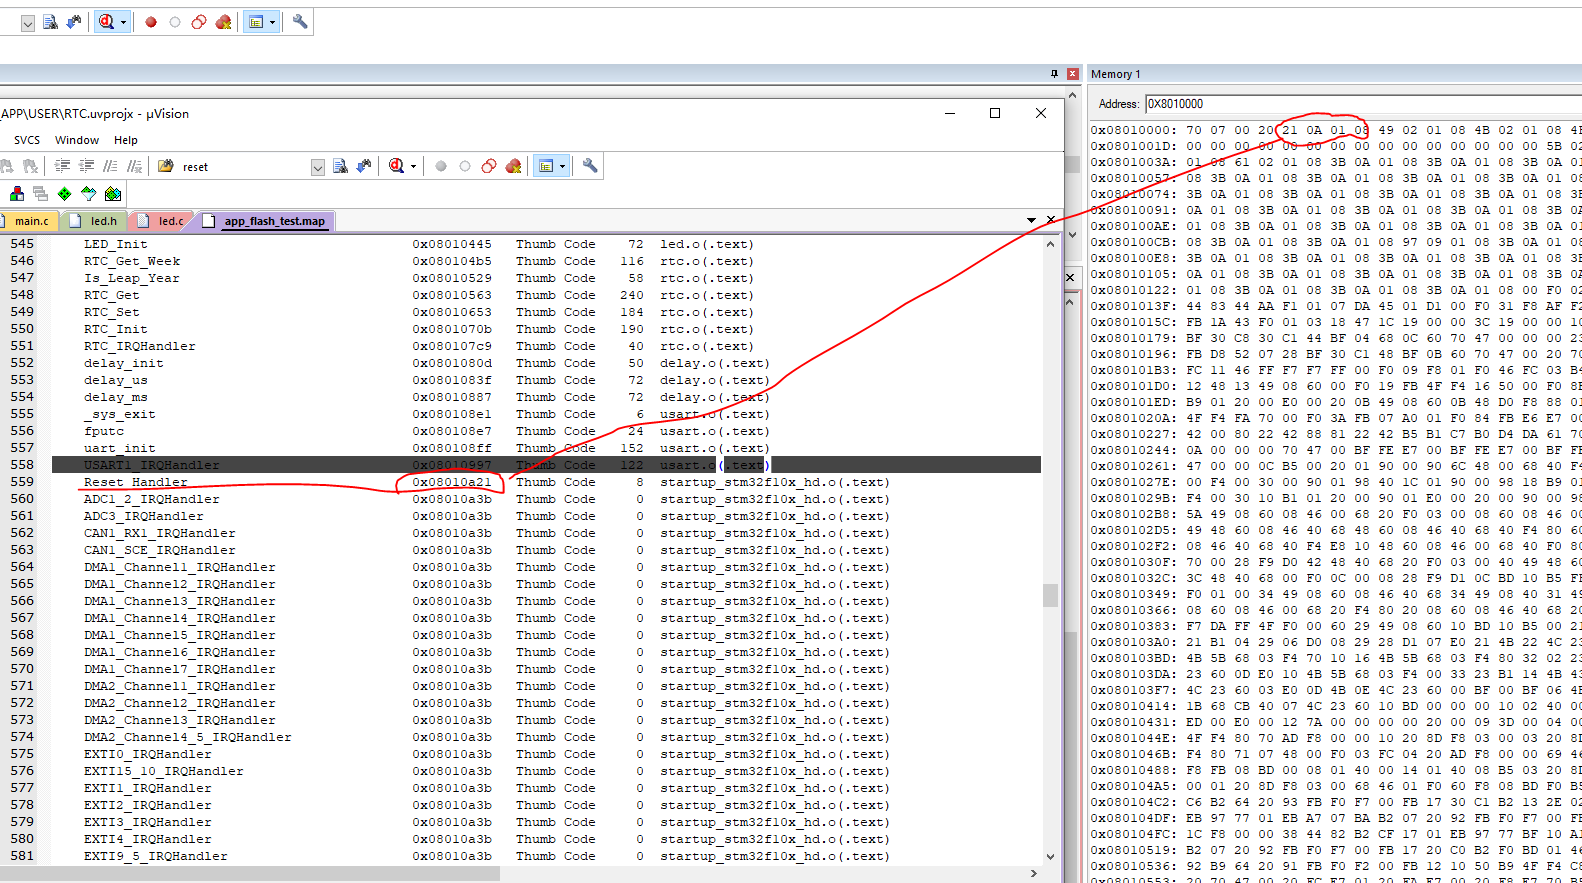
Task: Click Uncomment selection icon
Action: coord(134,166)
